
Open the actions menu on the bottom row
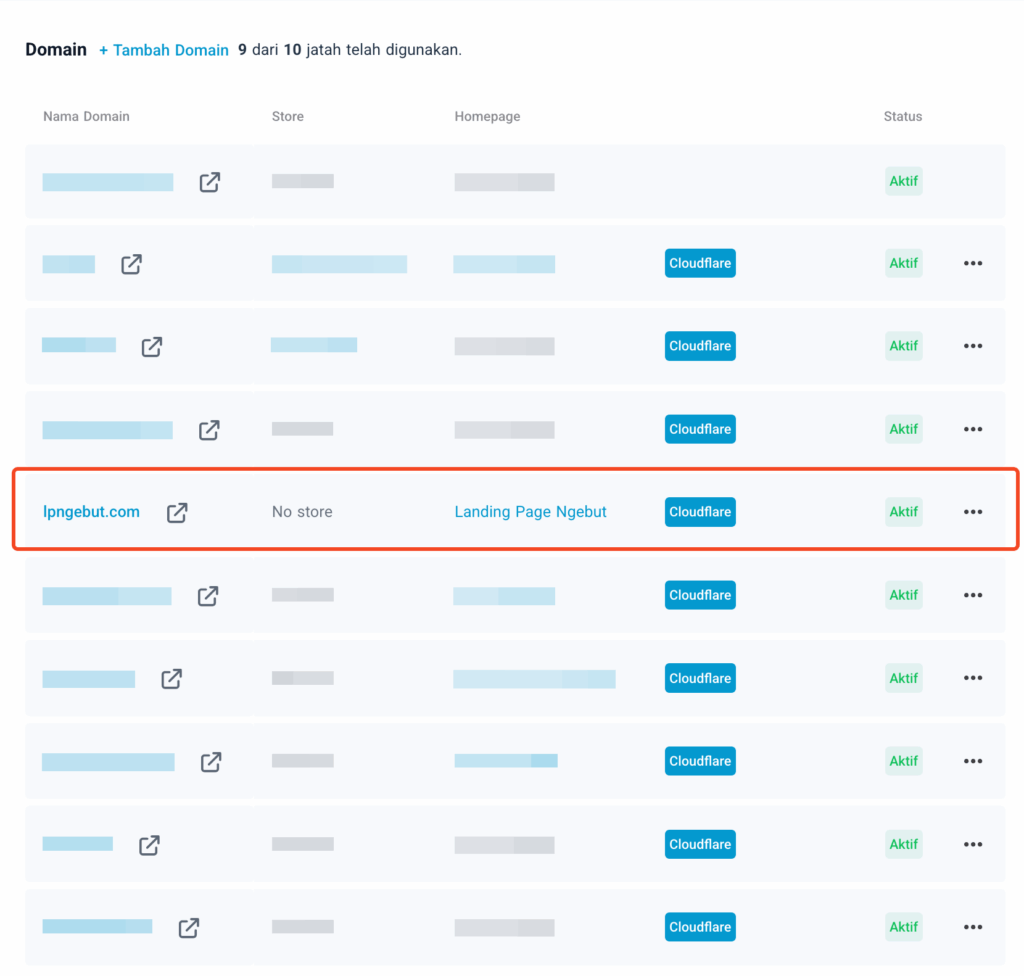point(972,927)
